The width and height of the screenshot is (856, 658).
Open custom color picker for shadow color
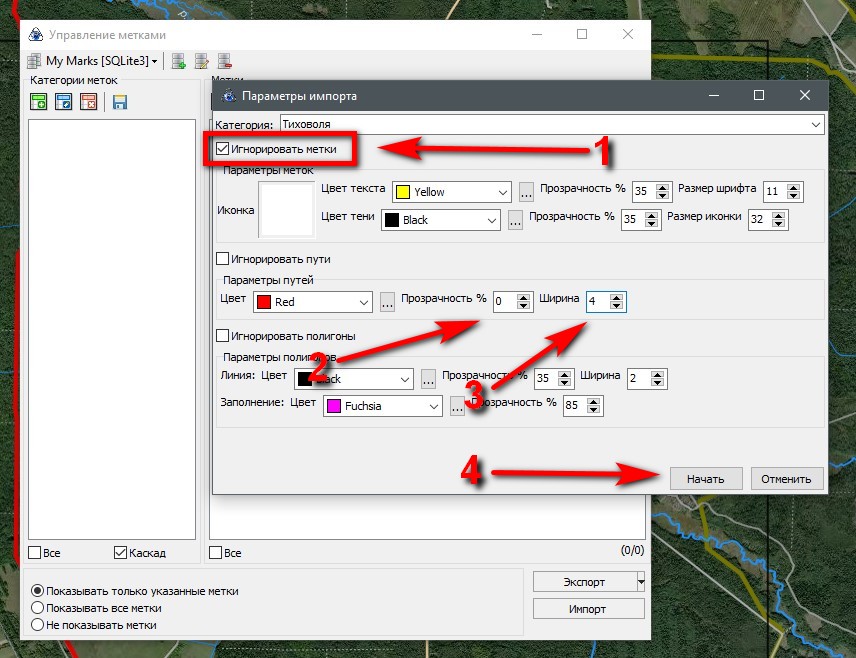coord(515,220)
